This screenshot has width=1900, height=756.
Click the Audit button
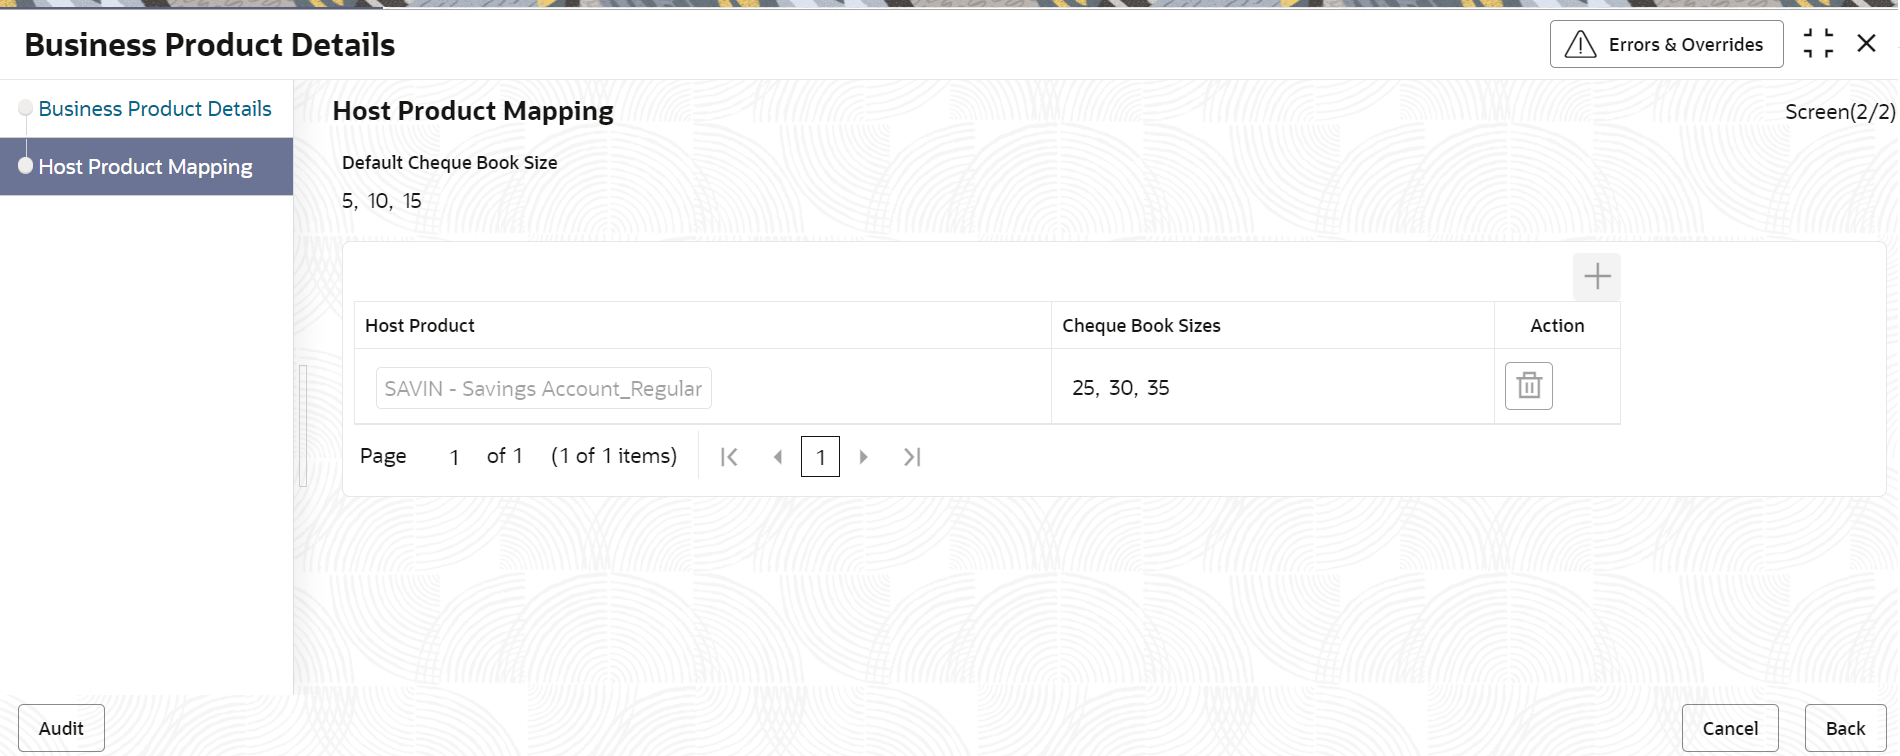coord(61,728)
